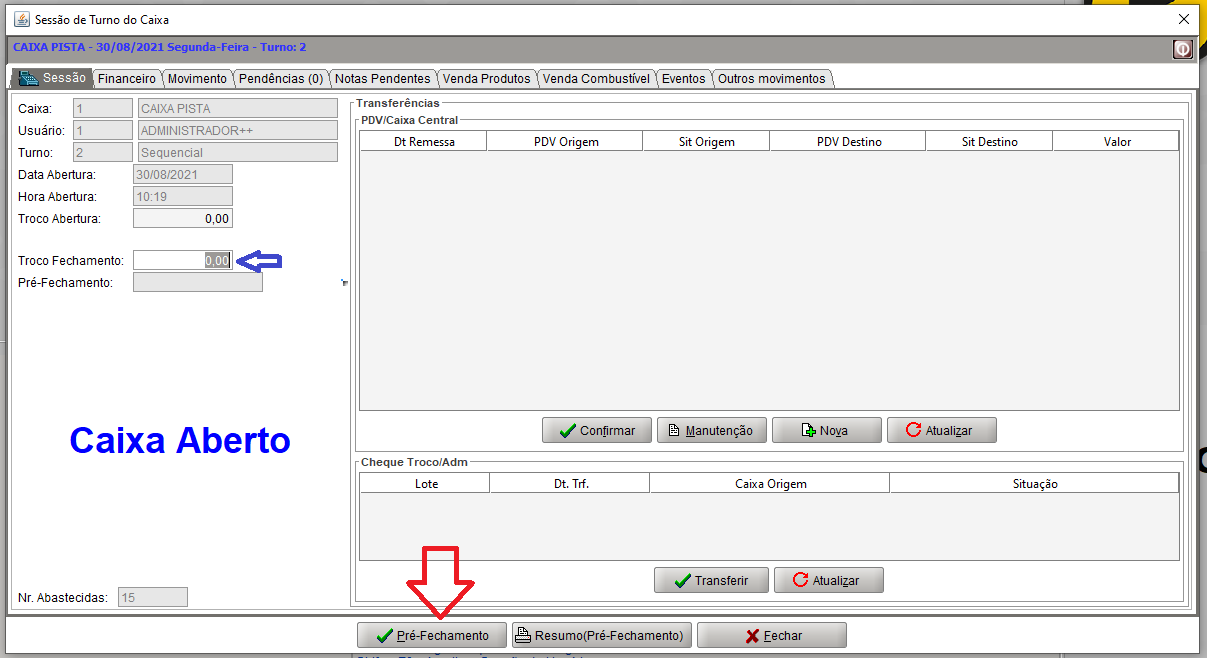
Task: Open Manutenção for transfers
Action: 711,430
